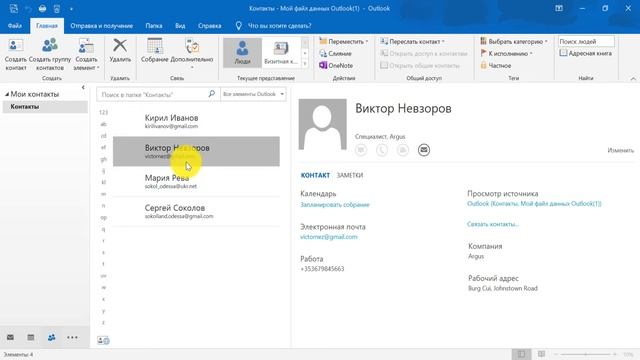Click Send/Receive icon in Quick Access Toolbar

click(x=13, y=9)
